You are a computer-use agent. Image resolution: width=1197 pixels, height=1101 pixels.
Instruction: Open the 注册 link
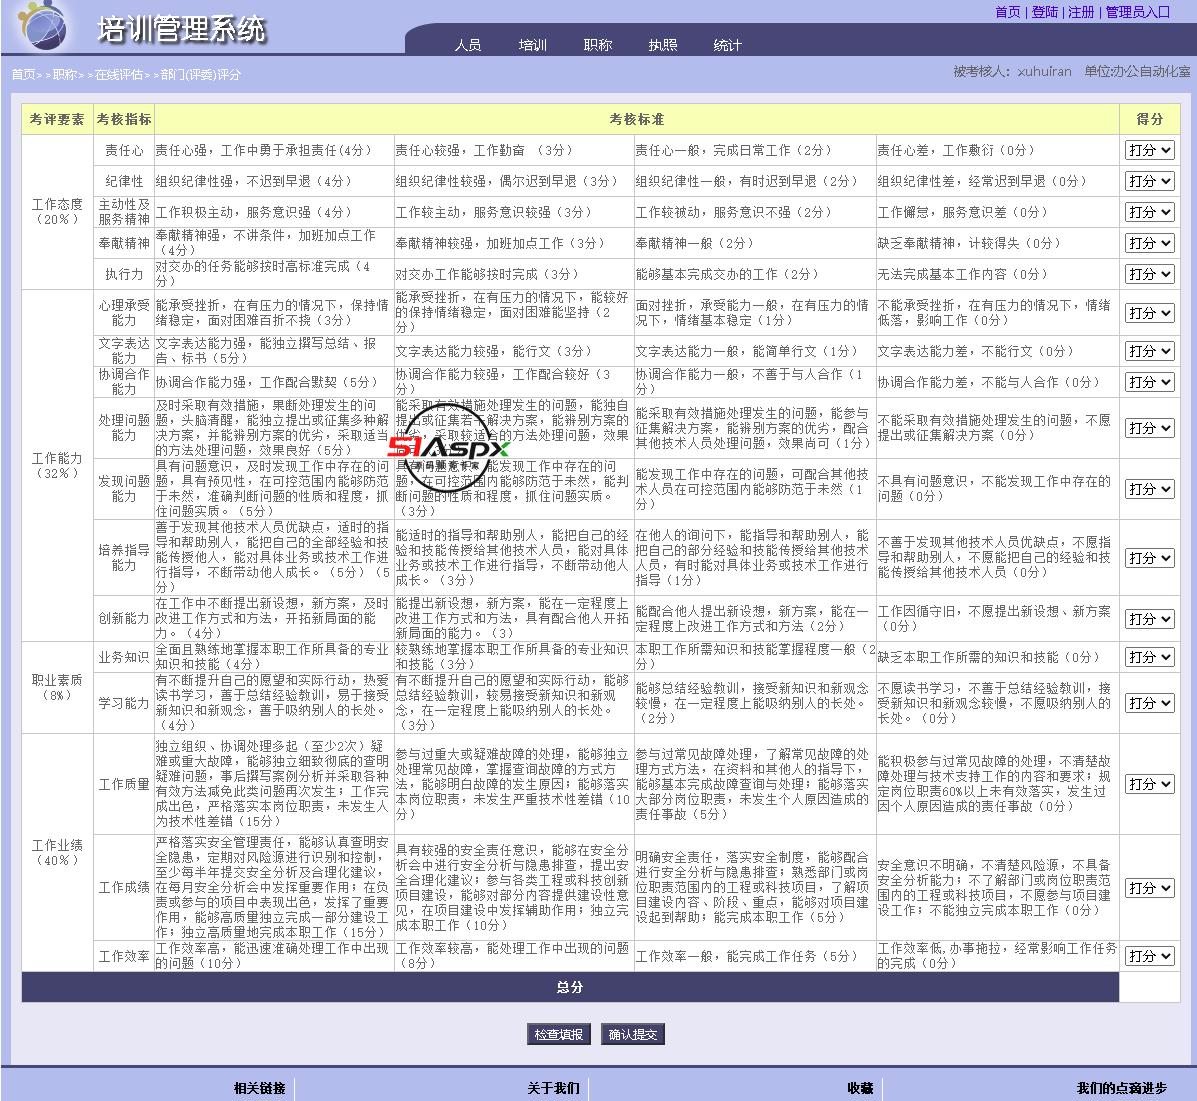(x=1081, y=12)
